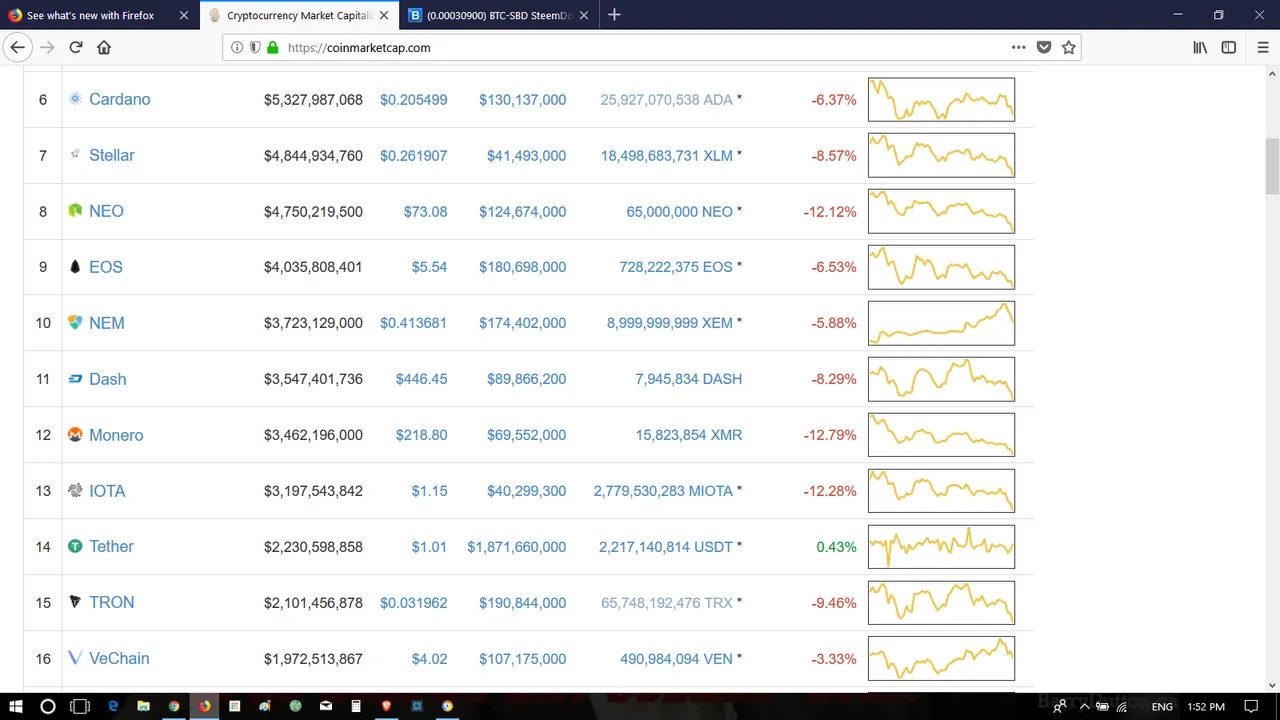Open the NEM coin page

click(106, 323)
